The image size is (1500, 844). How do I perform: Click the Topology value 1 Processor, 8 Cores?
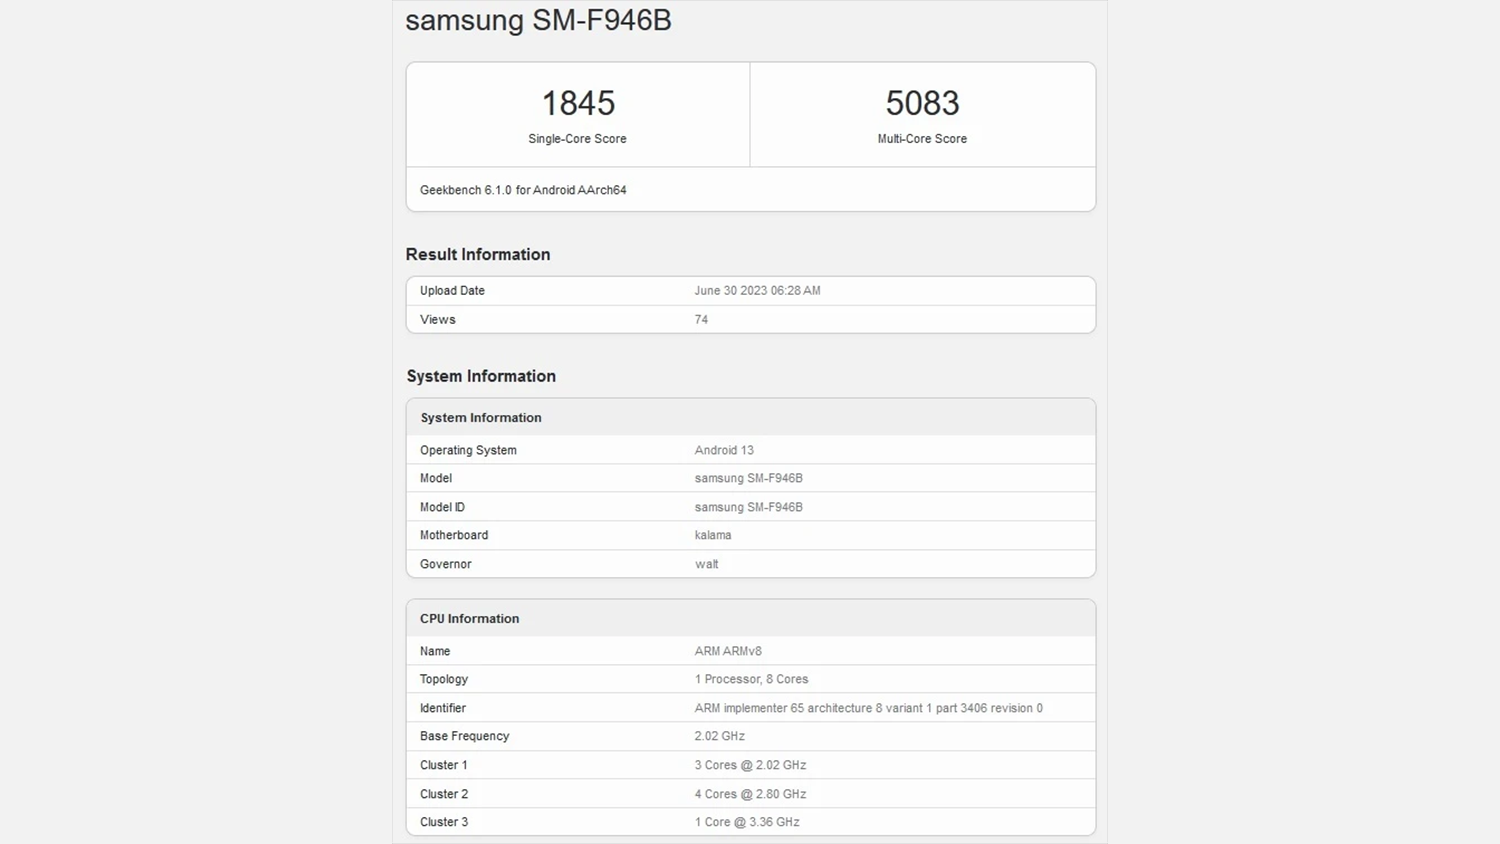(751, 679)
